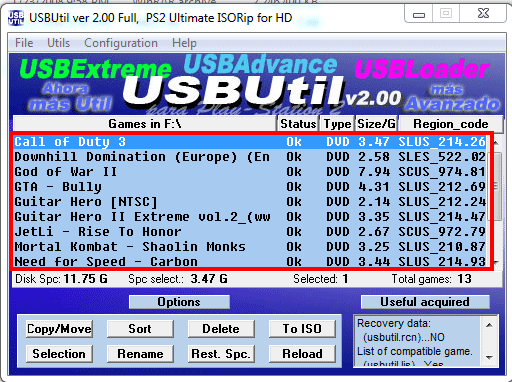Image resolution: width=512 pixels, height=382 pixels.
Task: Click size value 4.31 for GTA - Bully
Action: click(374, 187)
